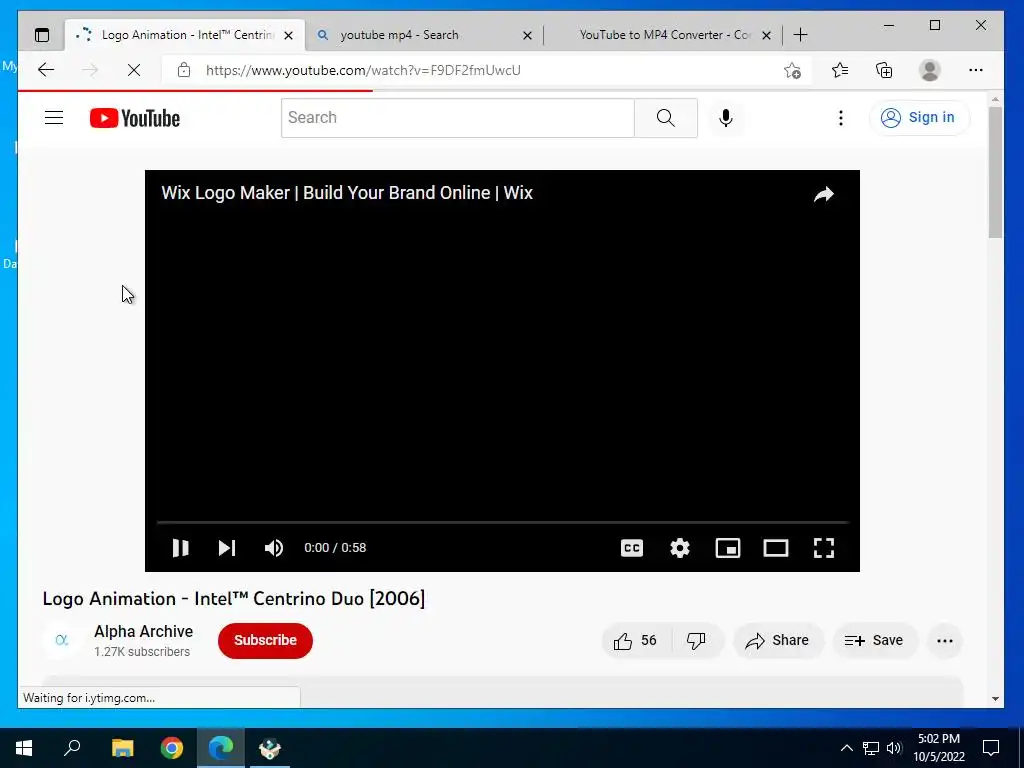Open the last app icon on the taskbar
Image resolution: width=1024 pixels, height=768 pixels.
tap(270, 748)
